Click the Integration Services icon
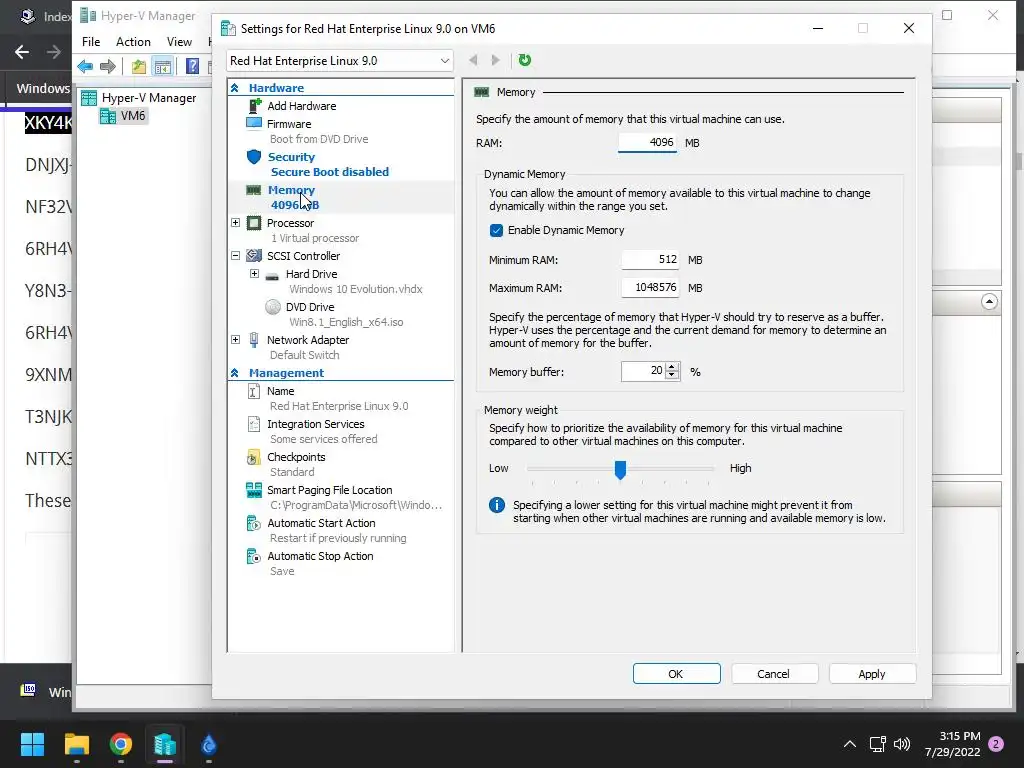The image size is (1024, 768). tap(254, 424)
